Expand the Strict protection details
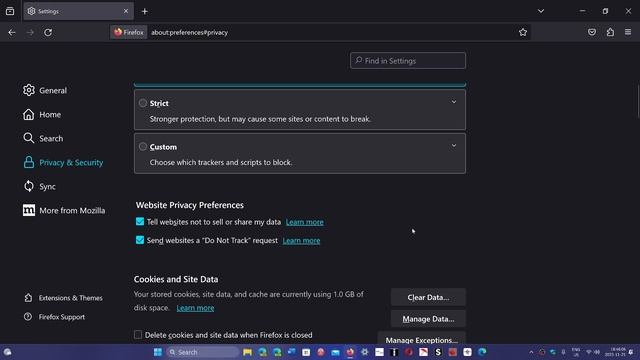The width and height of the screenshot is (640, 360). pyautogui.click(x=453, y=102)
